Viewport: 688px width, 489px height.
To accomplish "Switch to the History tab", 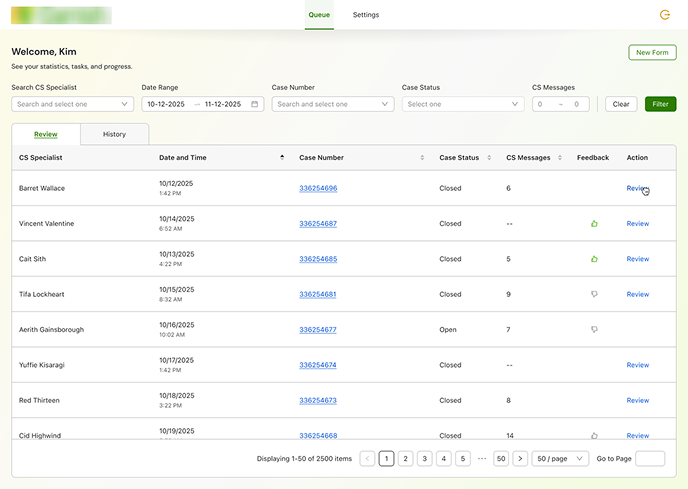I will (115, 134).
